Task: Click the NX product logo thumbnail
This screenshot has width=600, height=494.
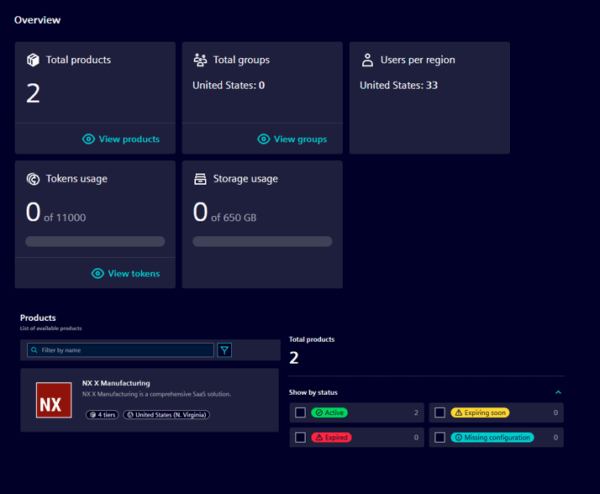Action: pos(52,400)
